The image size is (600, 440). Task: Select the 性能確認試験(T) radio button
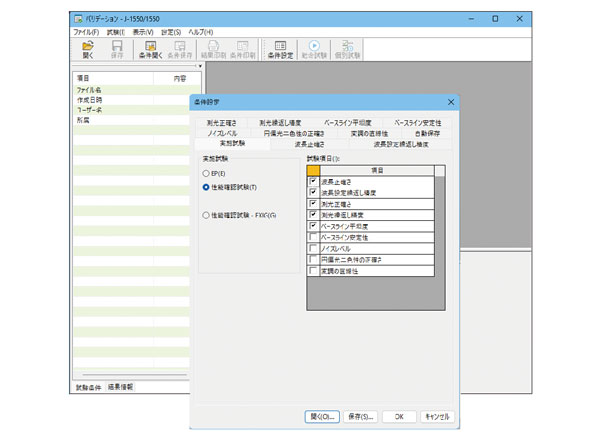206,187
